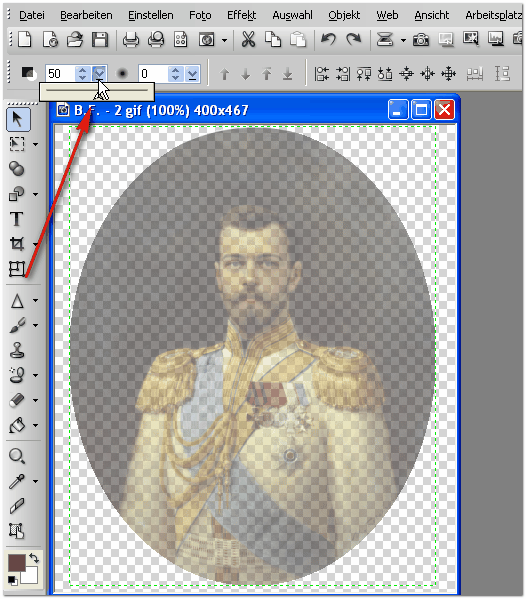The width and height of the screenshot is (526, 599).
Task: Open the Einstellen menu
Action: coord(151,15)
